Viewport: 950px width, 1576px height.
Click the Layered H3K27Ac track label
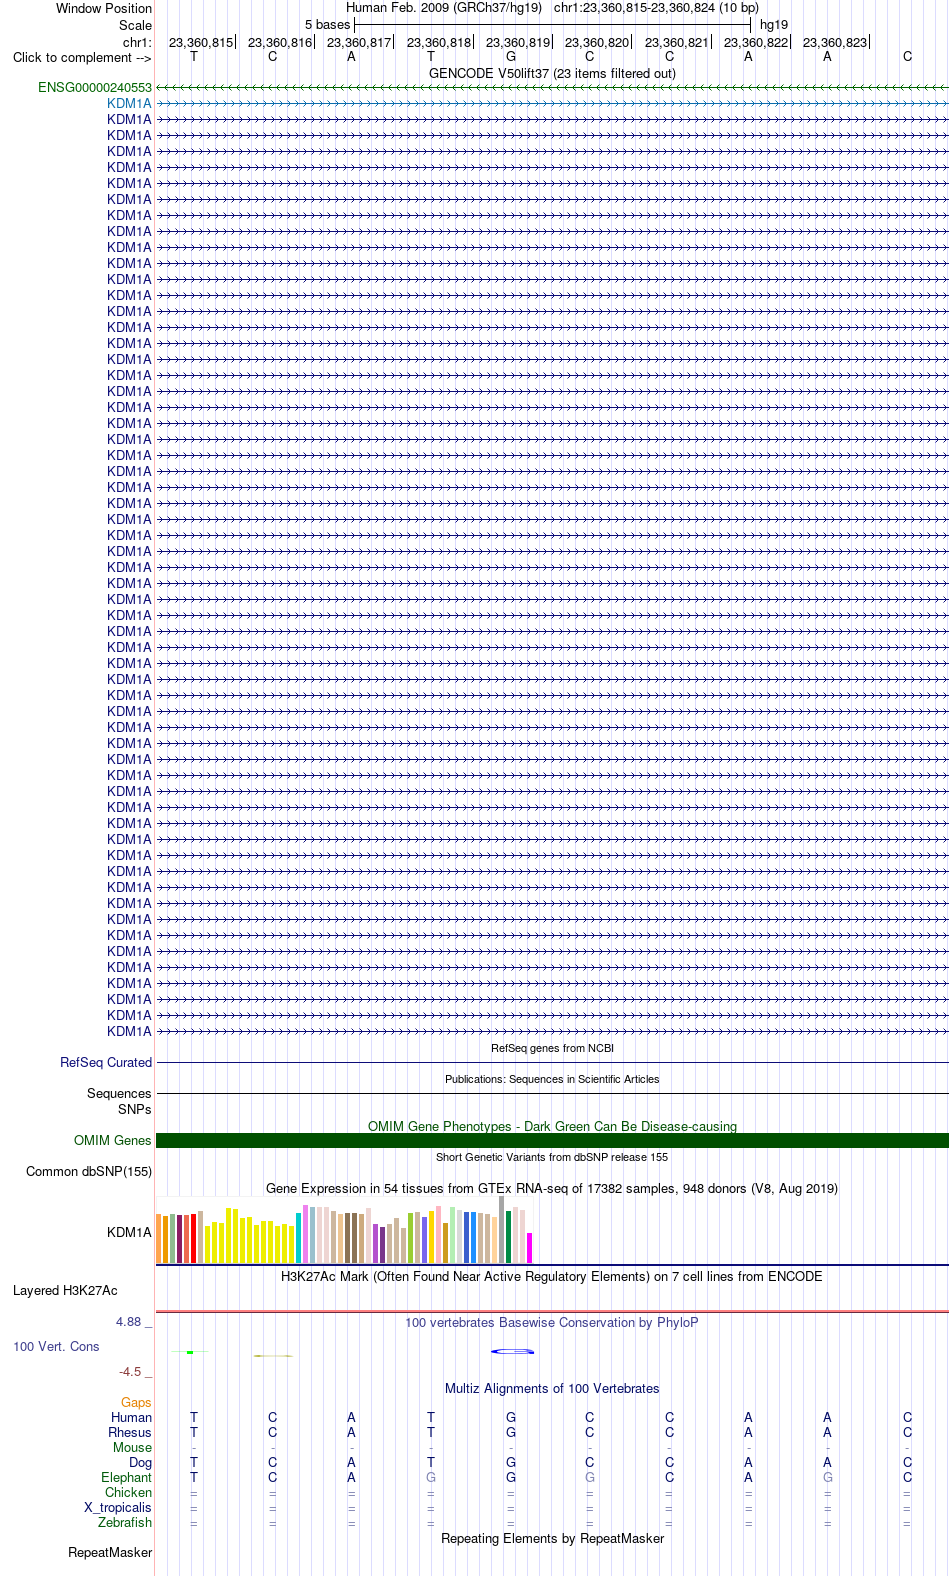pyautogui.click(x=65, y=1291)
